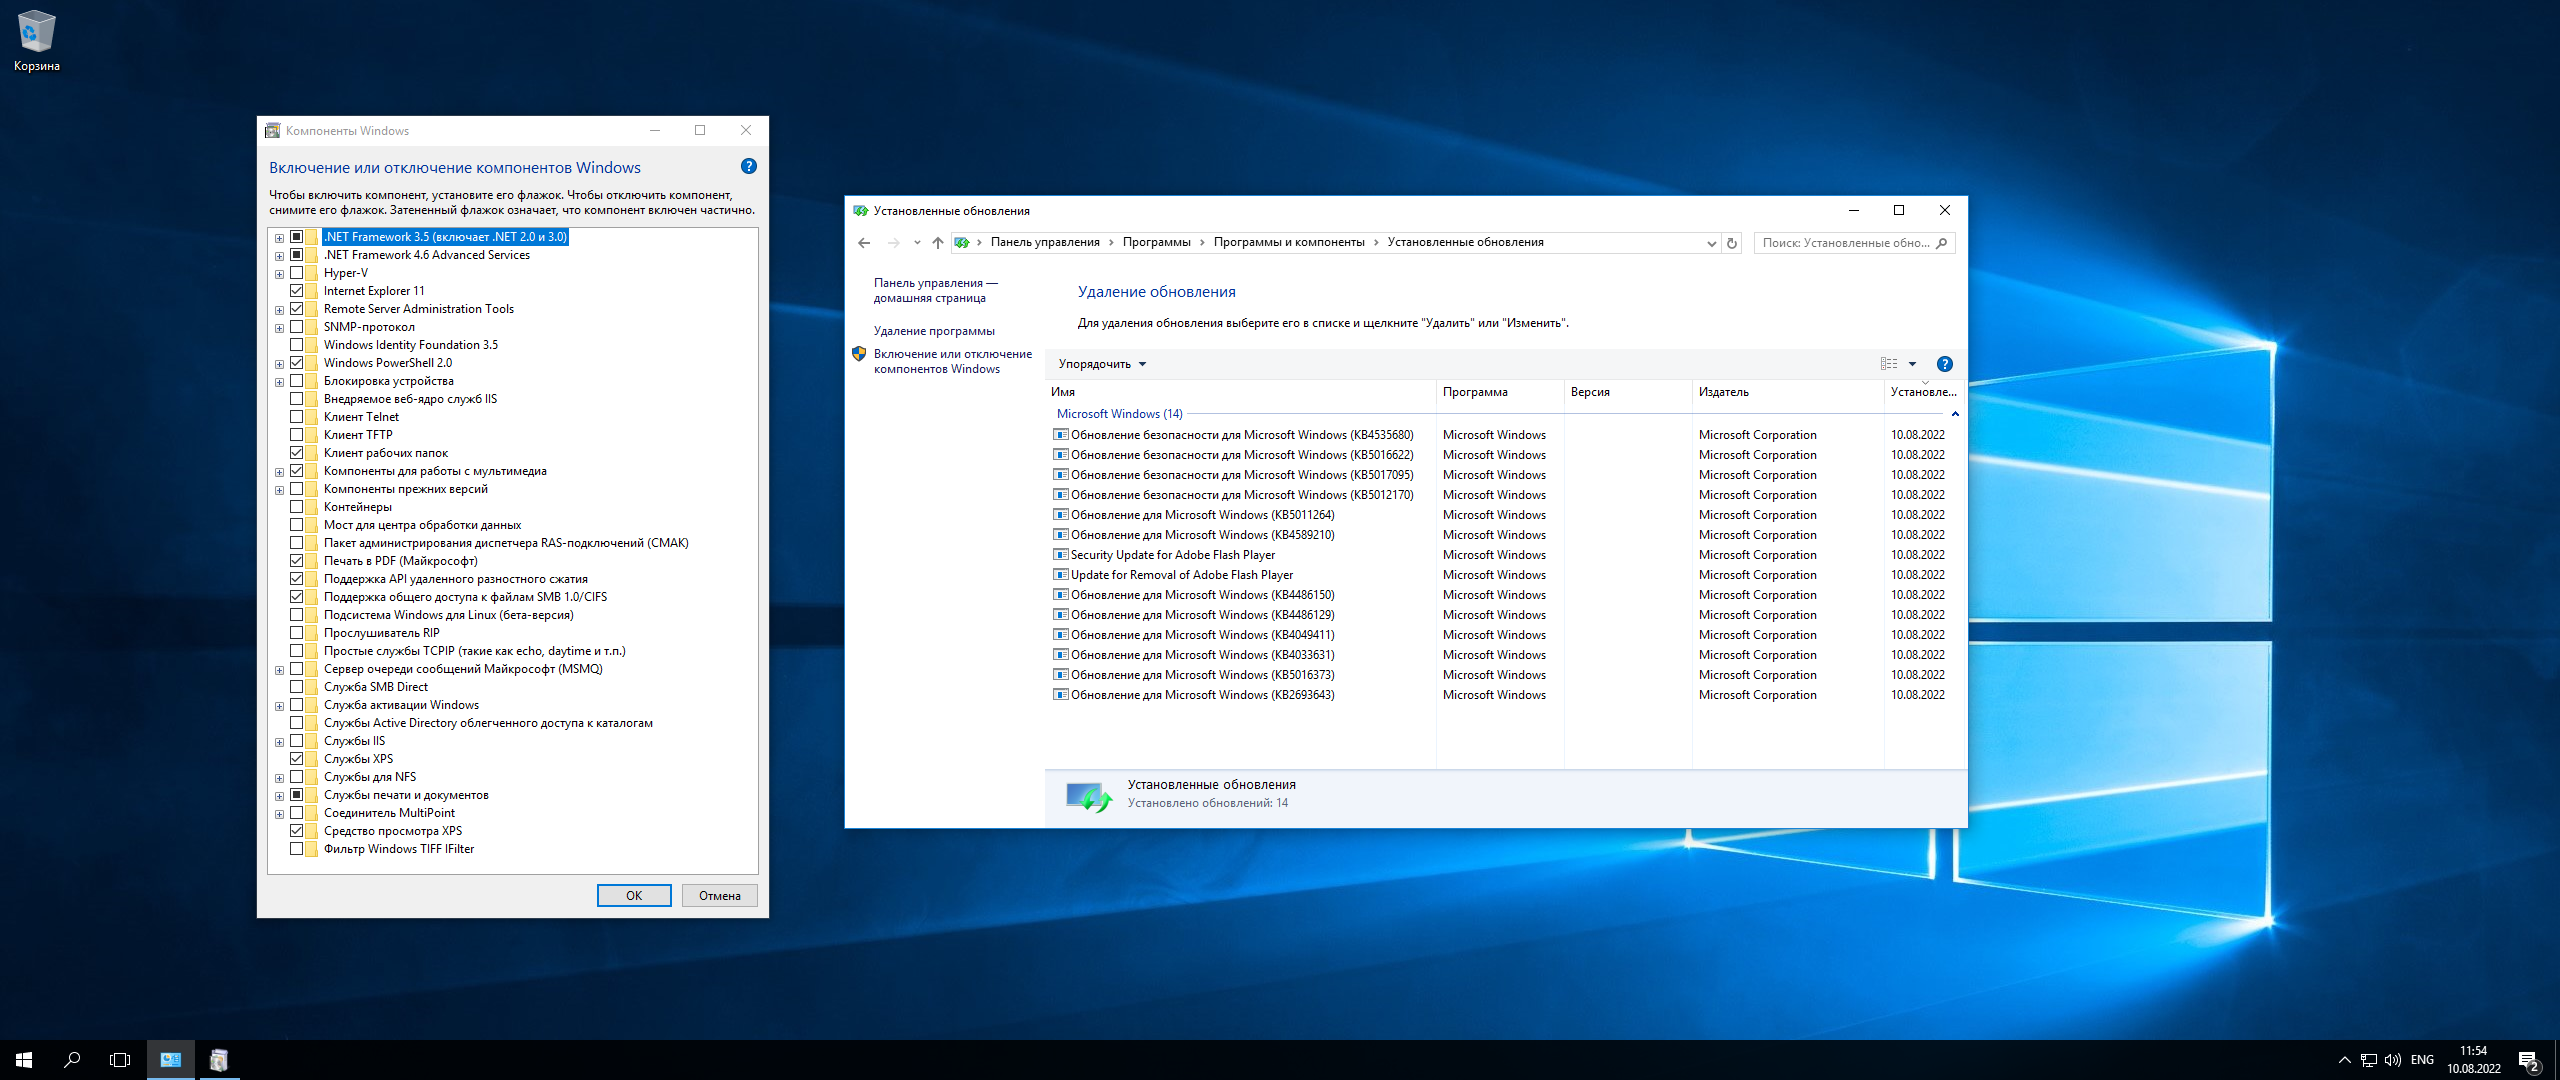Enable Клиент TFTP checkbox

pos(297,435)
